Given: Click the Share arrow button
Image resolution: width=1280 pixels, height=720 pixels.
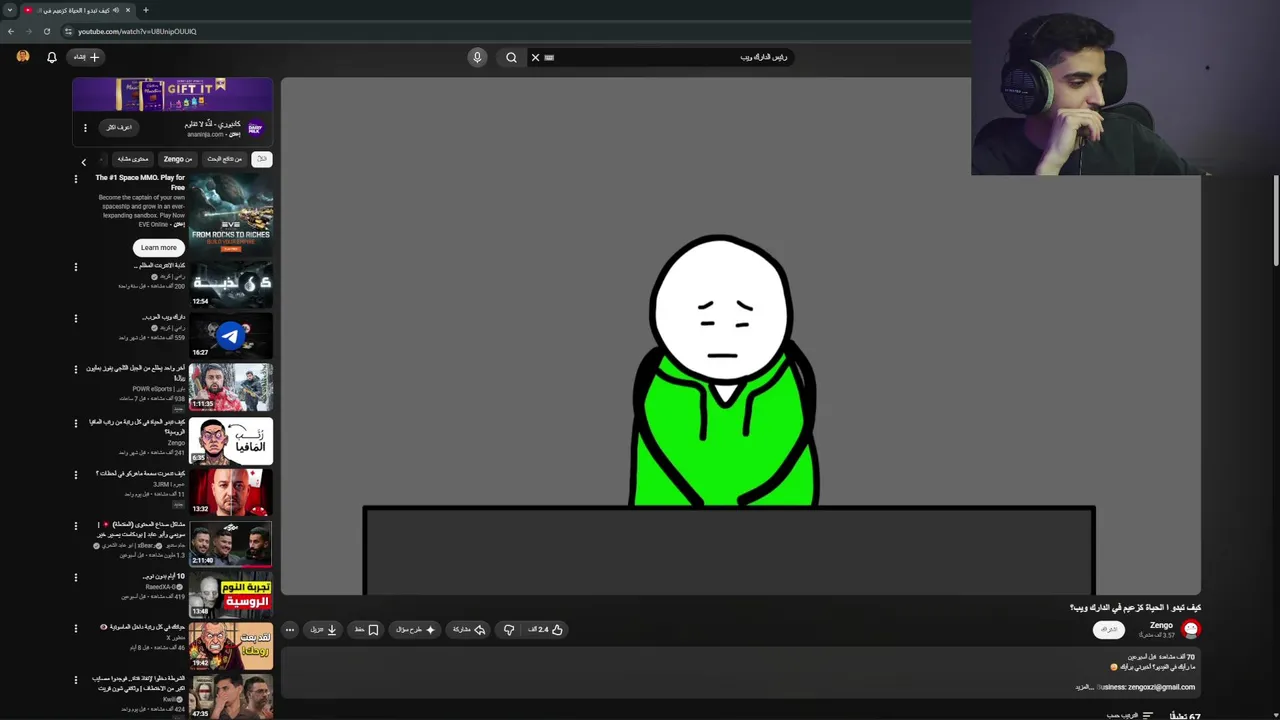Looking at the screenshot, I should tap(468, 629).
